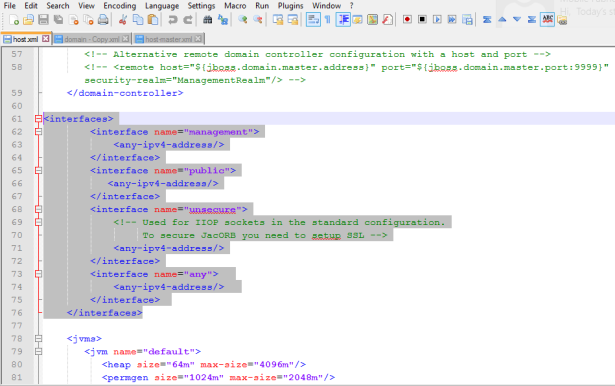Collapse the unsecure interface fold at line 68
The width and height of the screenshot is (615, 386).
(x=38, y=209)
